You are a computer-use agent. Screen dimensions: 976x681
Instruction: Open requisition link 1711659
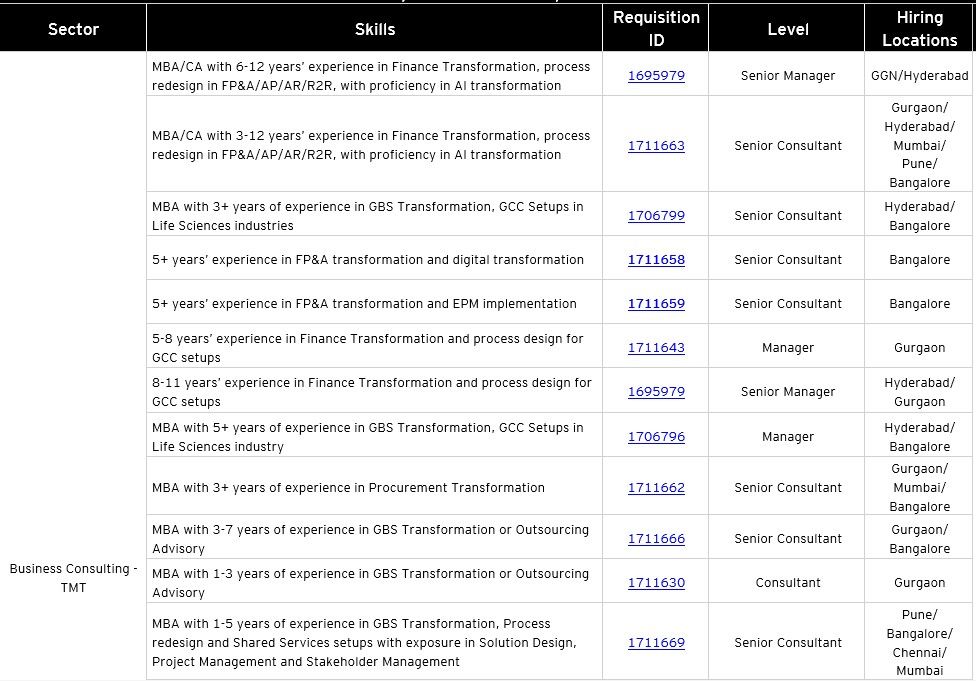tap(656, 304)
